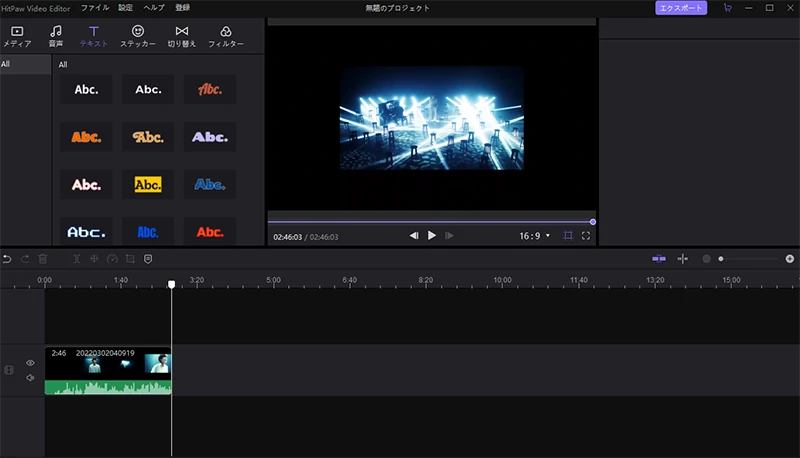Open the shopping cart icon
800x458 pixels.
coord(728,8)
